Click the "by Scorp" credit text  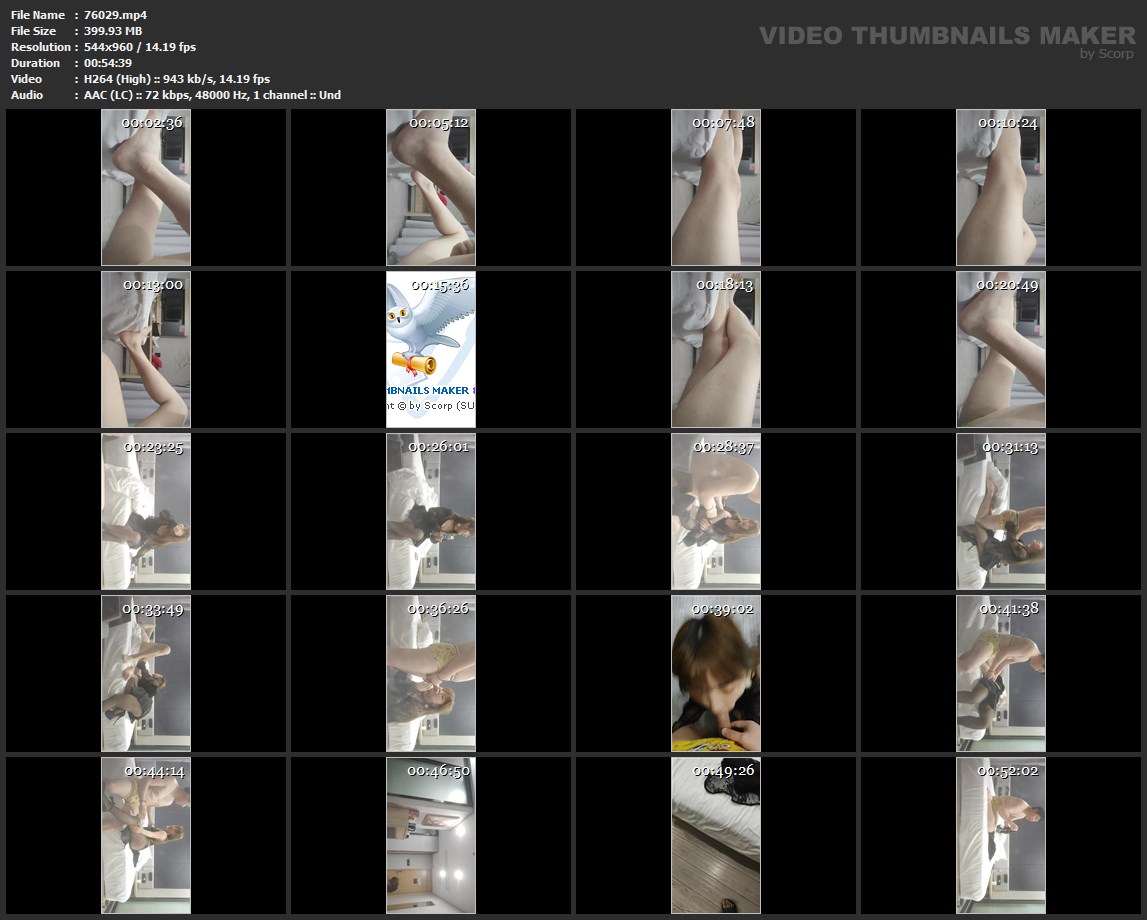click(1106, 54)
